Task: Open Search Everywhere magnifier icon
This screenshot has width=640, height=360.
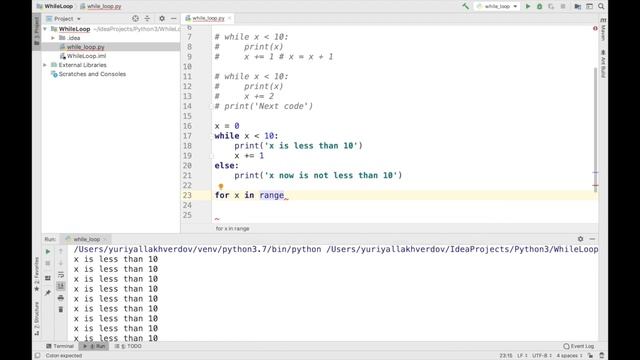Action: click(x=601, y=6)
